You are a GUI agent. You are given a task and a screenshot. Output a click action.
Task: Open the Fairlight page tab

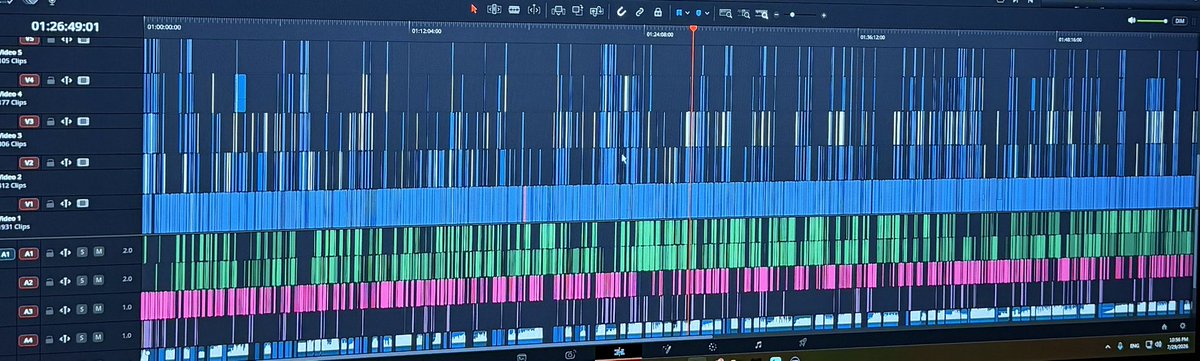coord(757,345)
